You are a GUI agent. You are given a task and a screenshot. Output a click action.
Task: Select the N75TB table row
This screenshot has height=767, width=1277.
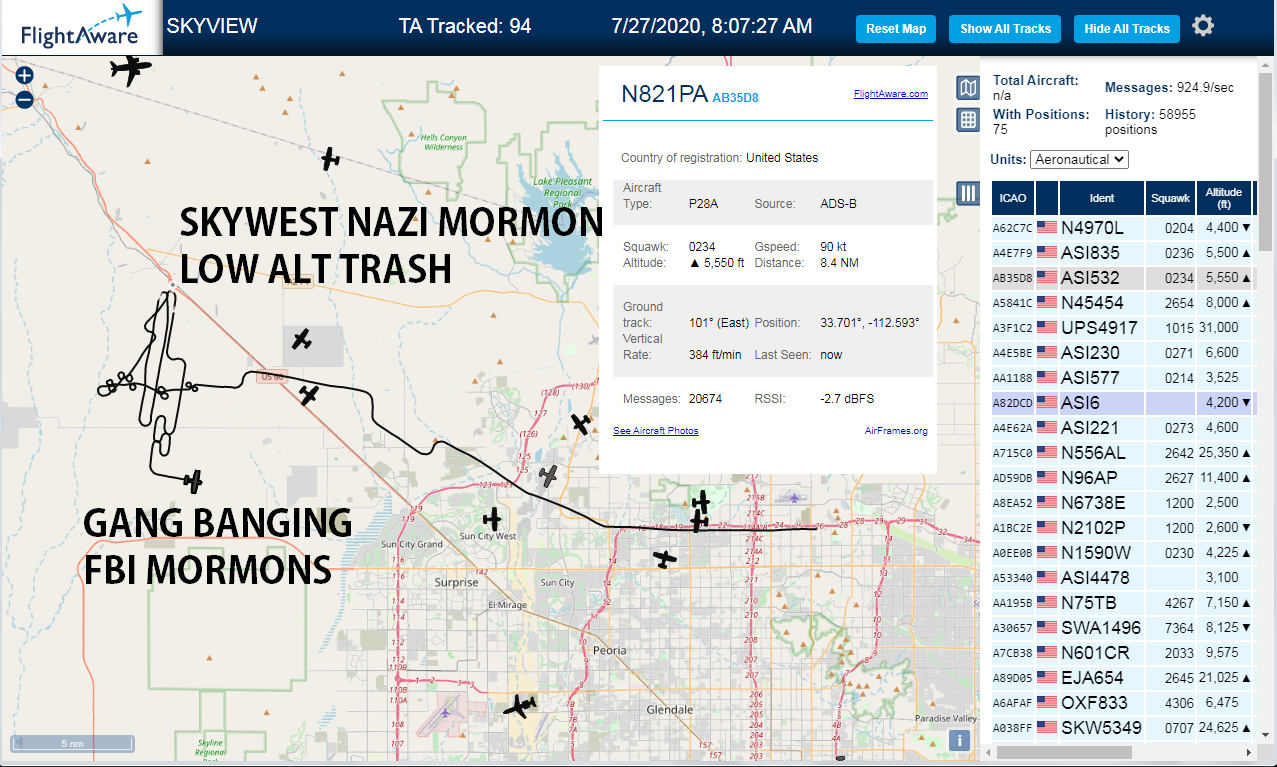click(1123, 603)
